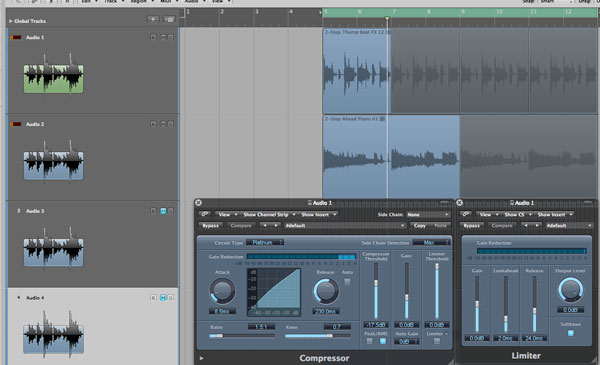Toggle record enable button on Audio 1 track
600x365 pixels.
pos(153,37)
